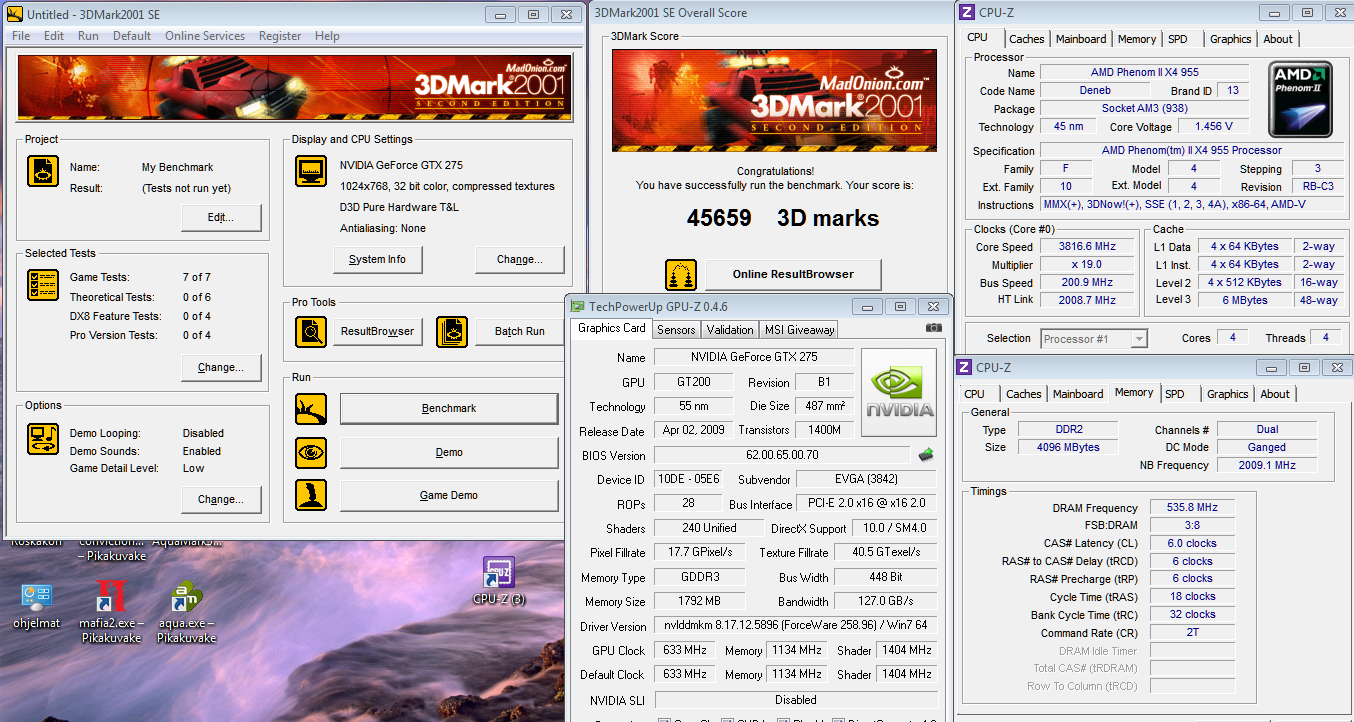Viewport: 1354px width, 722px height.
Task: Click the title bar icon of CPU-Z memory window
Action: [x=964, y=368]
